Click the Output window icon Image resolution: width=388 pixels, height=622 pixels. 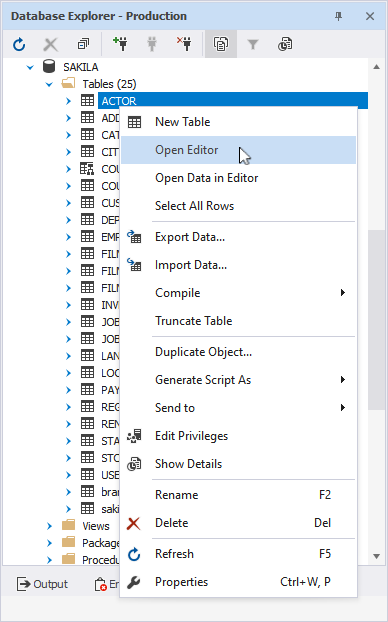[x=23, y=584]
